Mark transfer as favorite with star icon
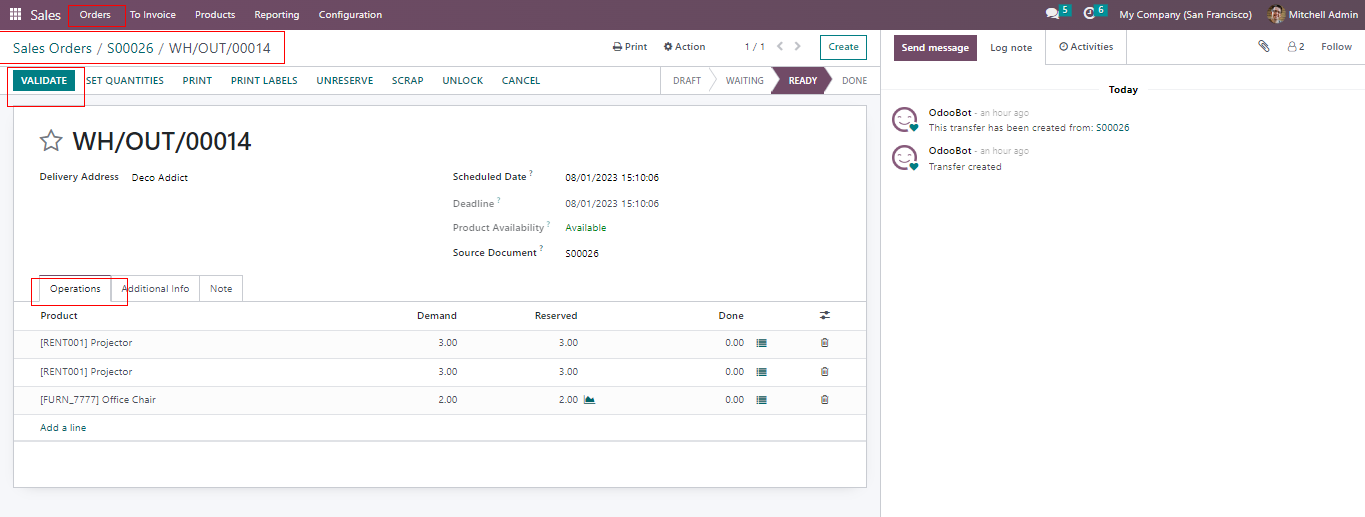 (x=51, y=141)
